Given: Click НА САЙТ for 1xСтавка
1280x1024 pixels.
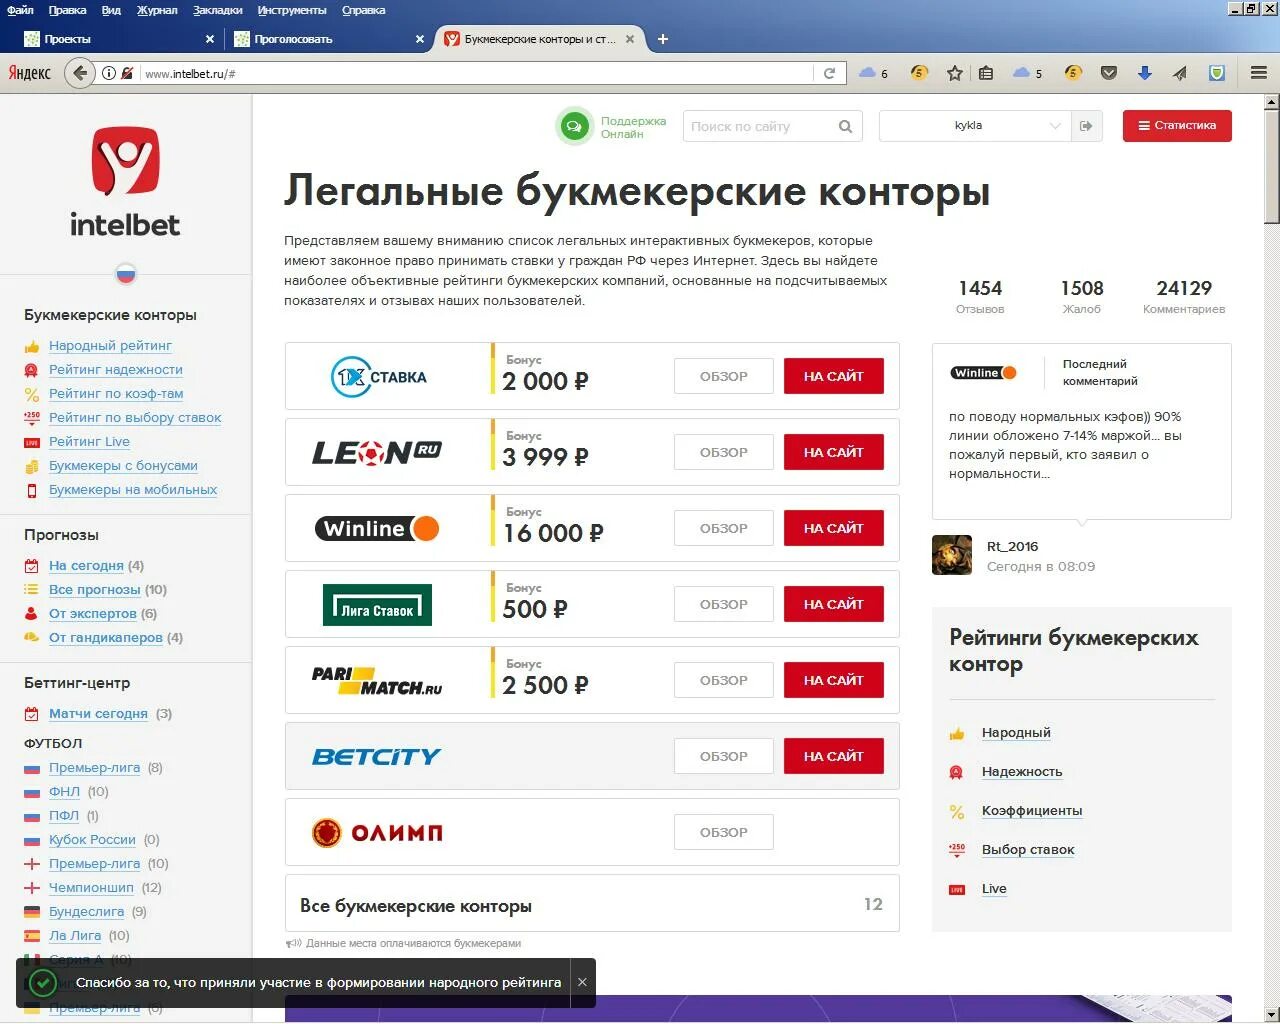Looking at the screenshot, I should [834, 376].
